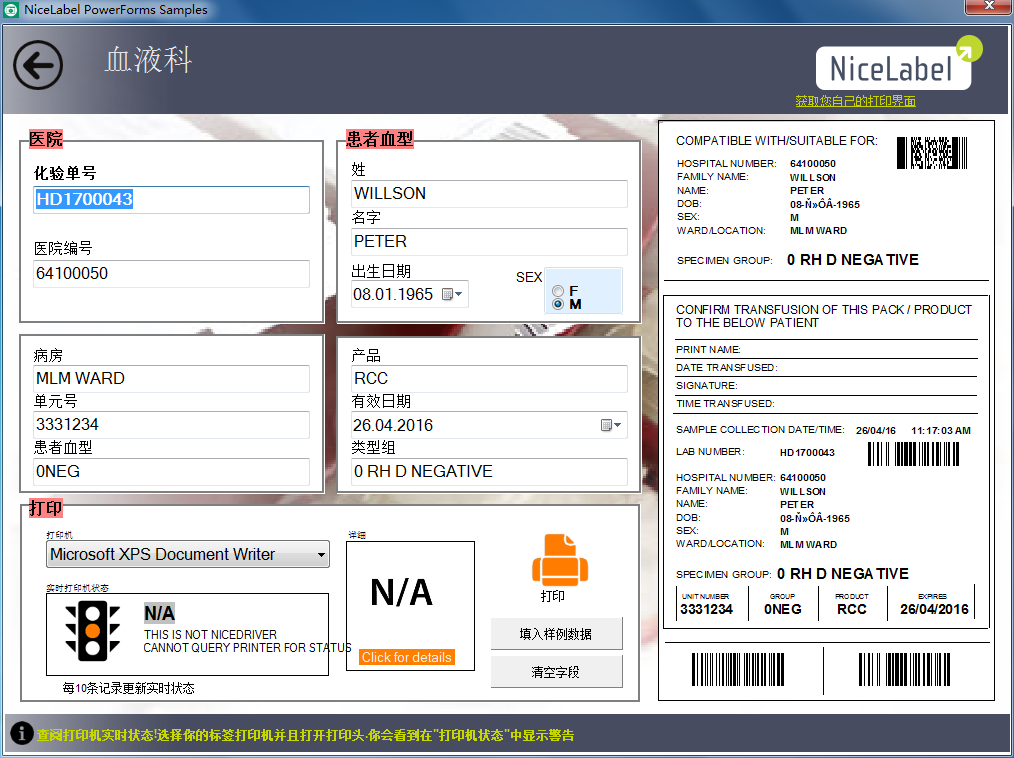Click the back arrow to leave 血液科 form
The image size is (1014, 758).
click(37, 64)
